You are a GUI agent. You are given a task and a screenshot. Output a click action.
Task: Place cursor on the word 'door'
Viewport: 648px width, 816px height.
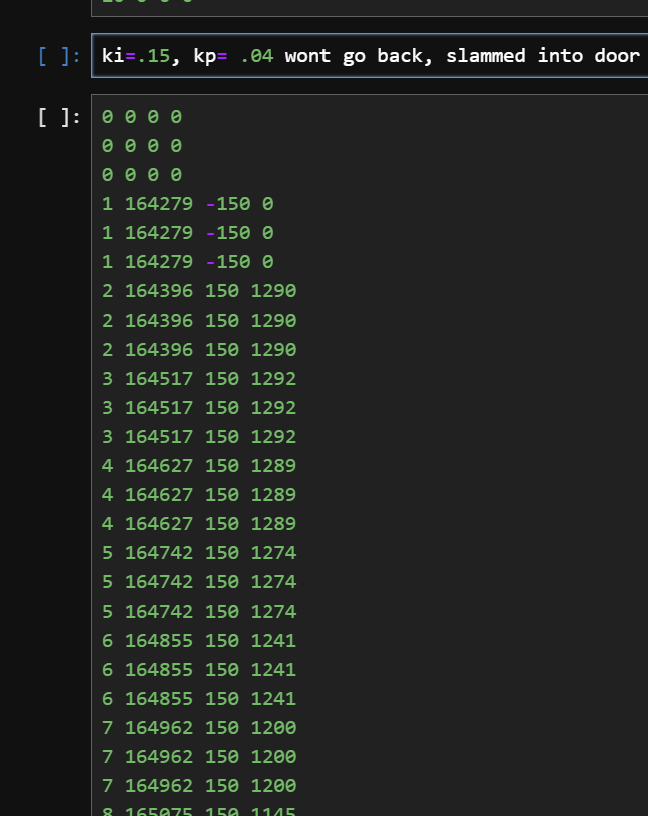pos(616,56)
